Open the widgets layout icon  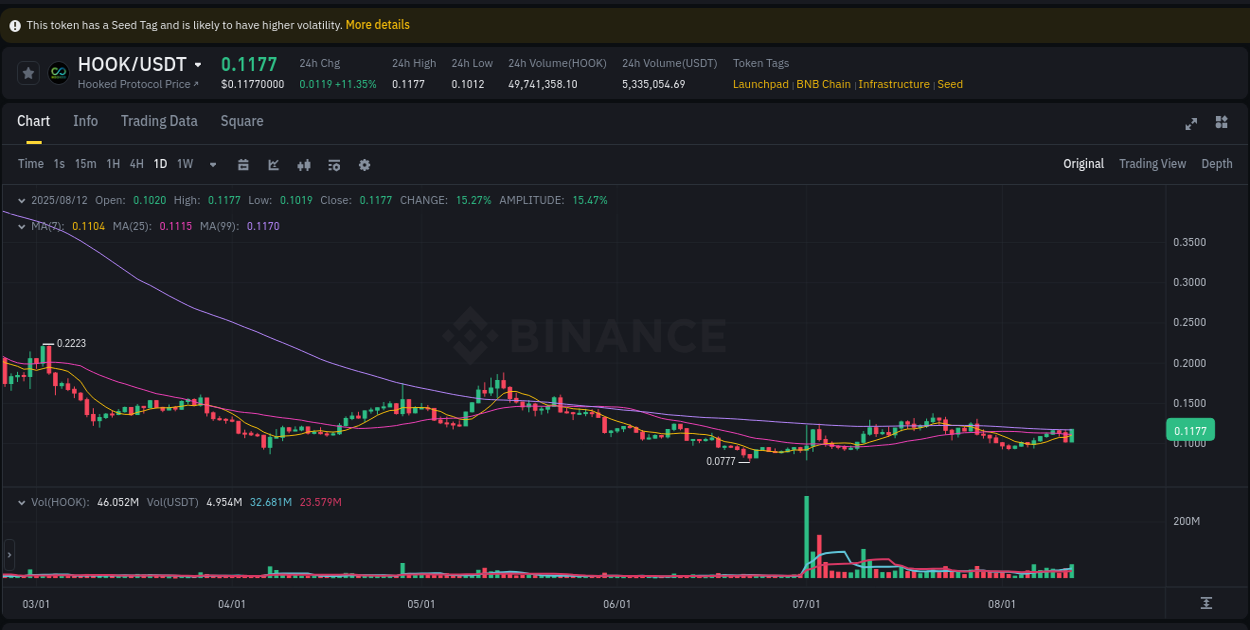point(1221,123)
